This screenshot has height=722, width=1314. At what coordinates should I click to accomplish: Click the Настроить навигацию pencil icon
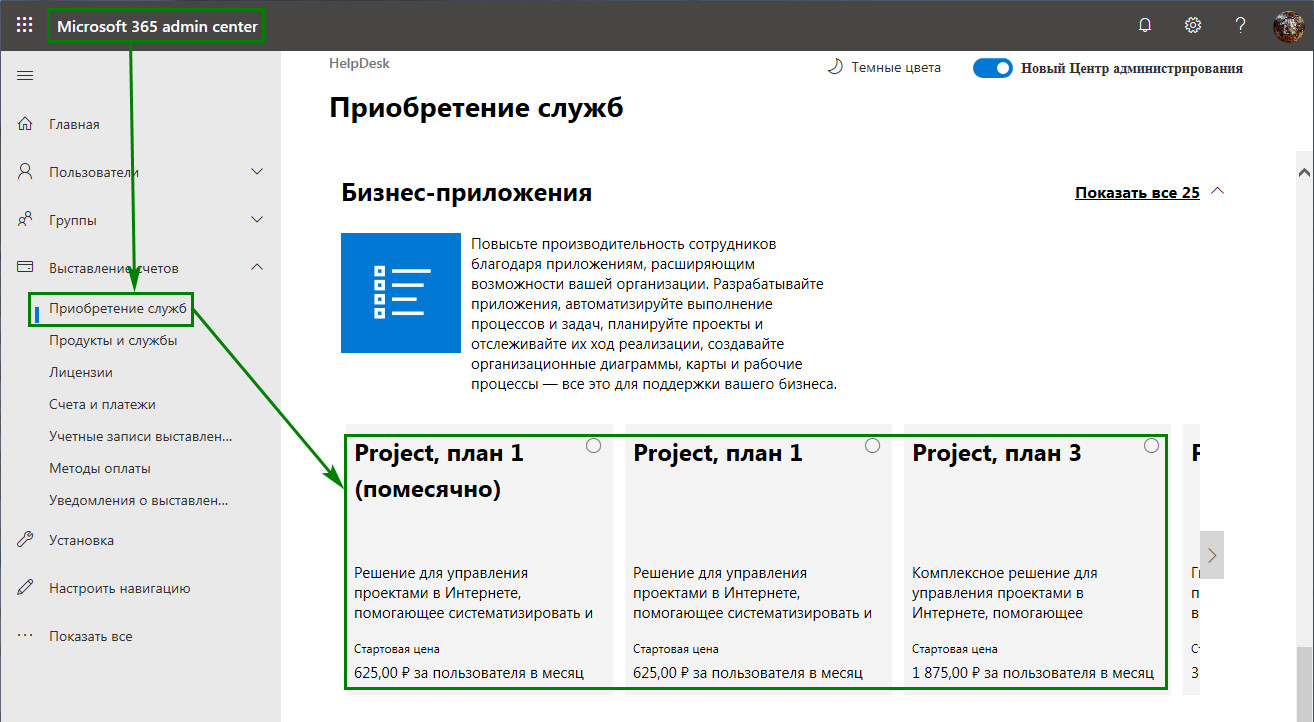pyautogui.click(x=26, y=588)
